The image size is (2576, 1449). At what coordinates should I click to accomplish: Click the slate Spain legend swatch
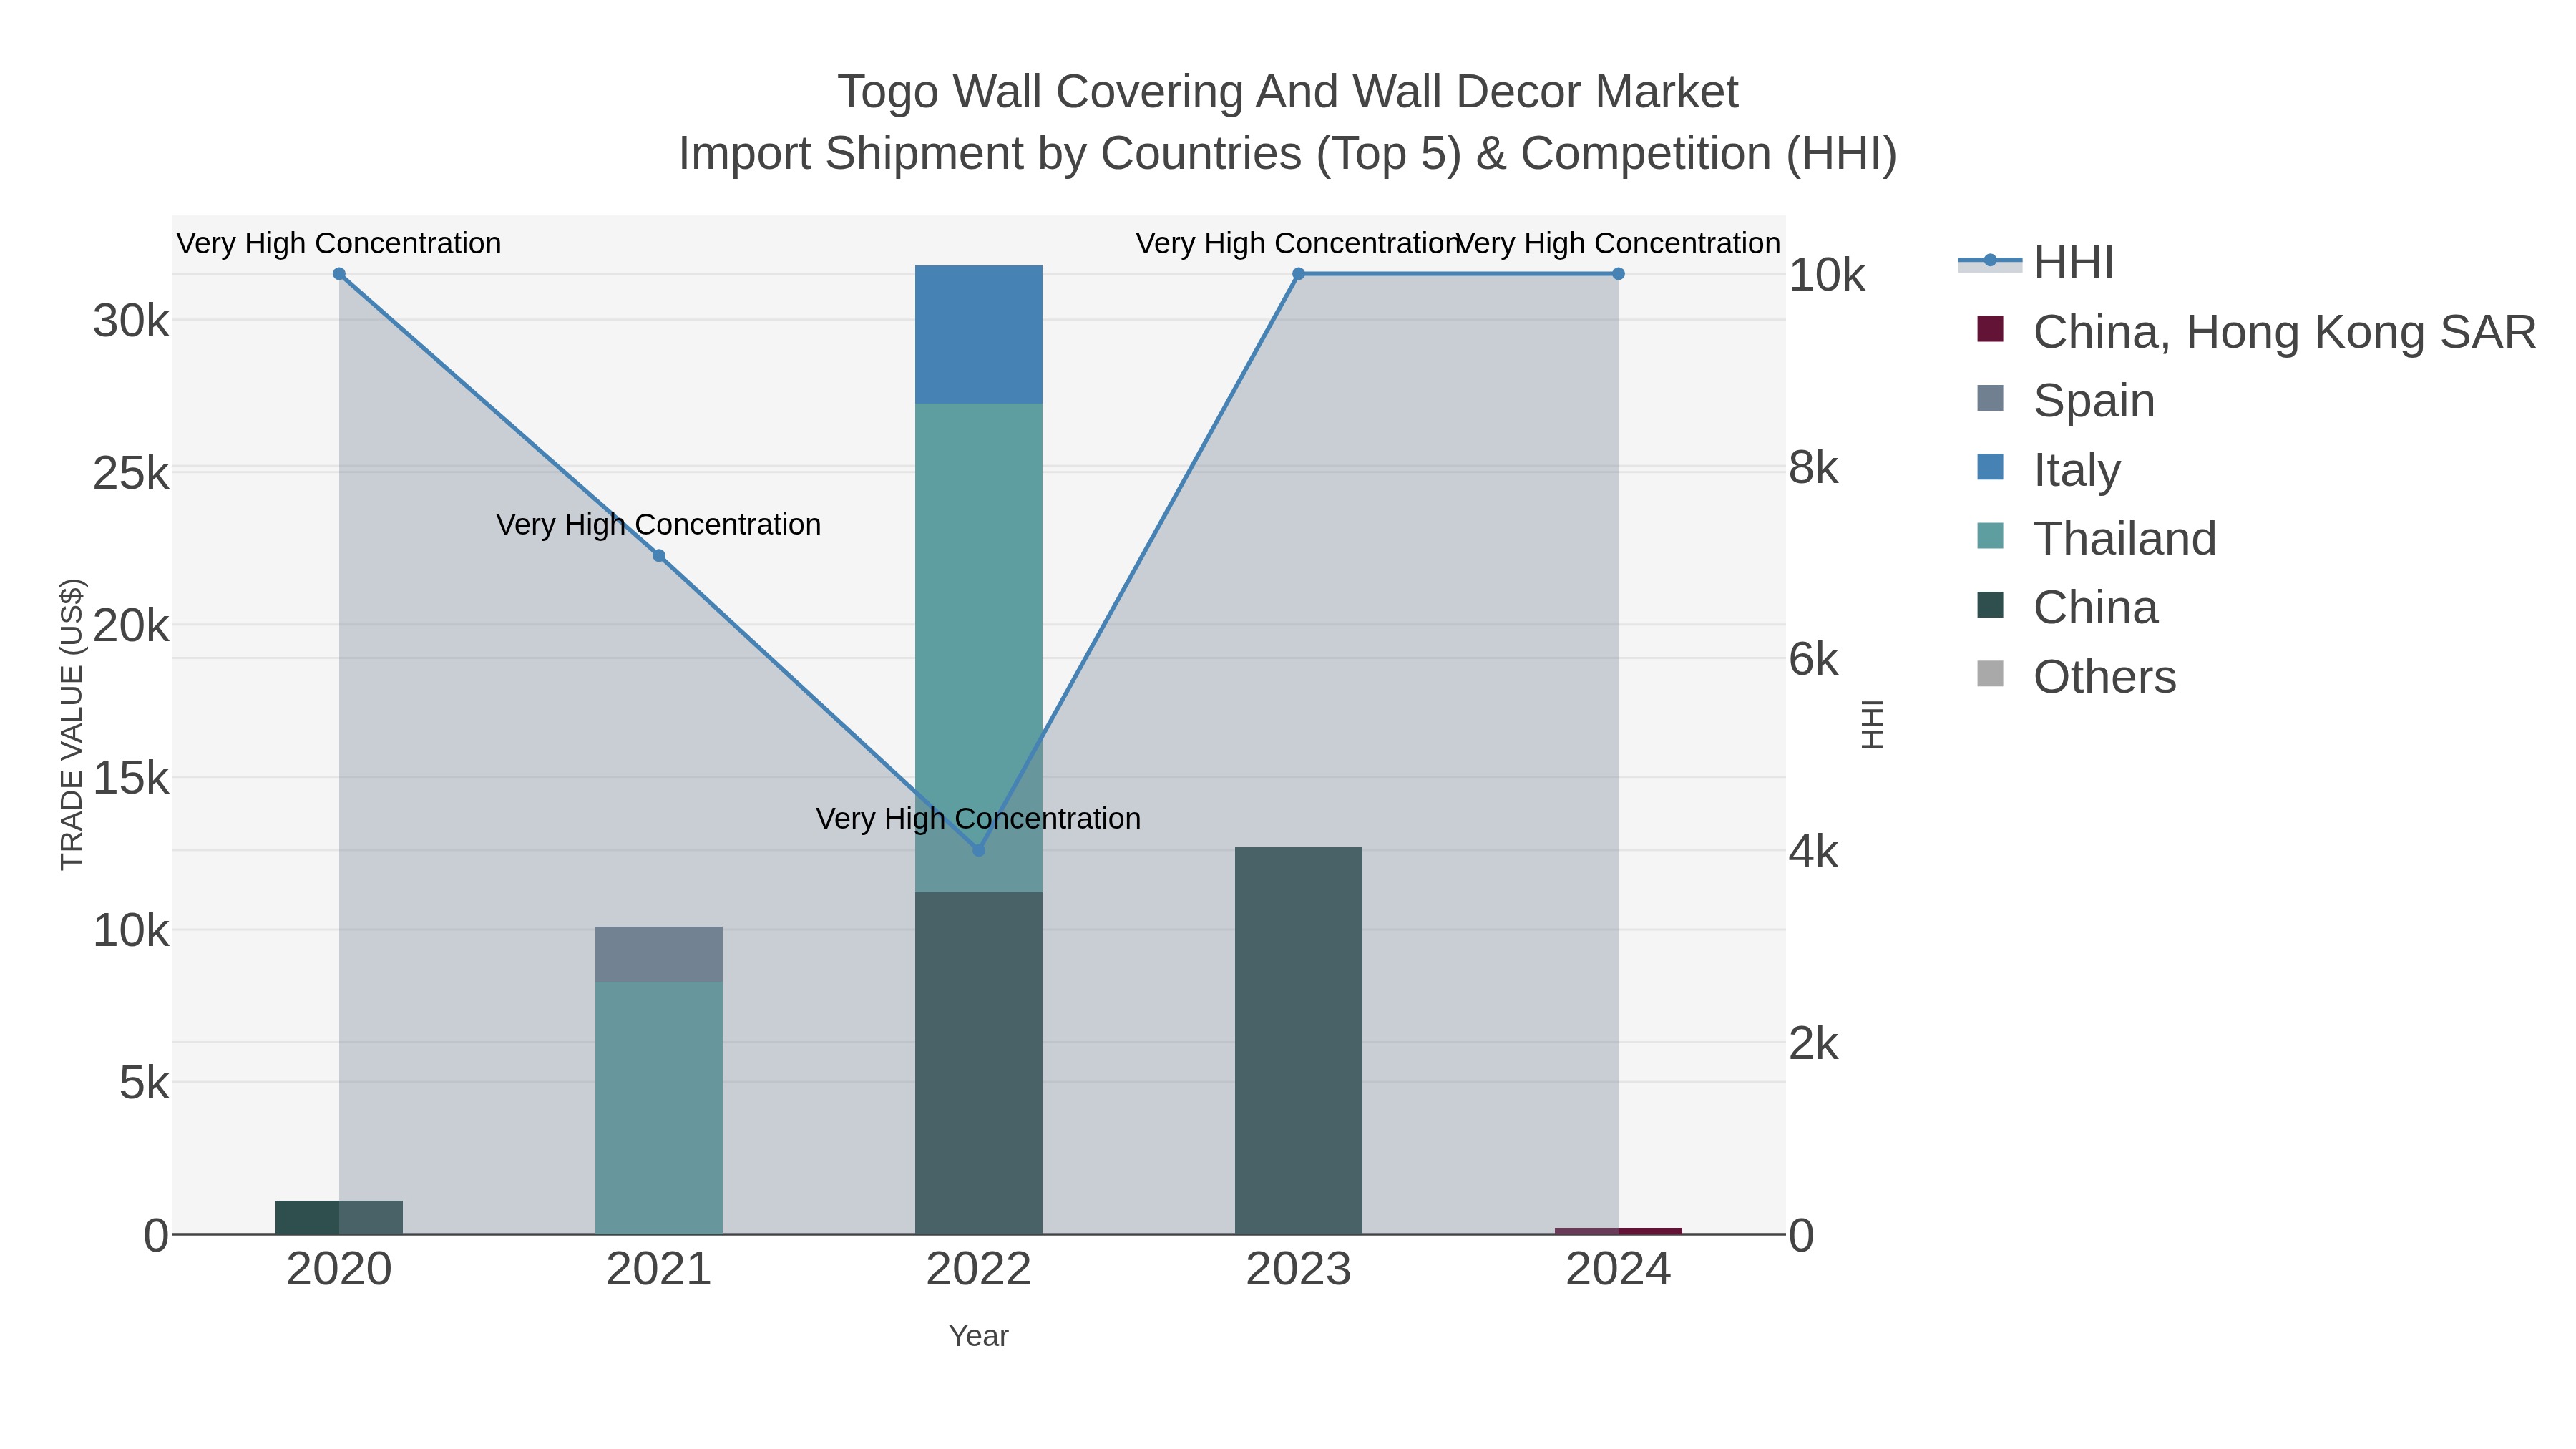point(1990,398)
